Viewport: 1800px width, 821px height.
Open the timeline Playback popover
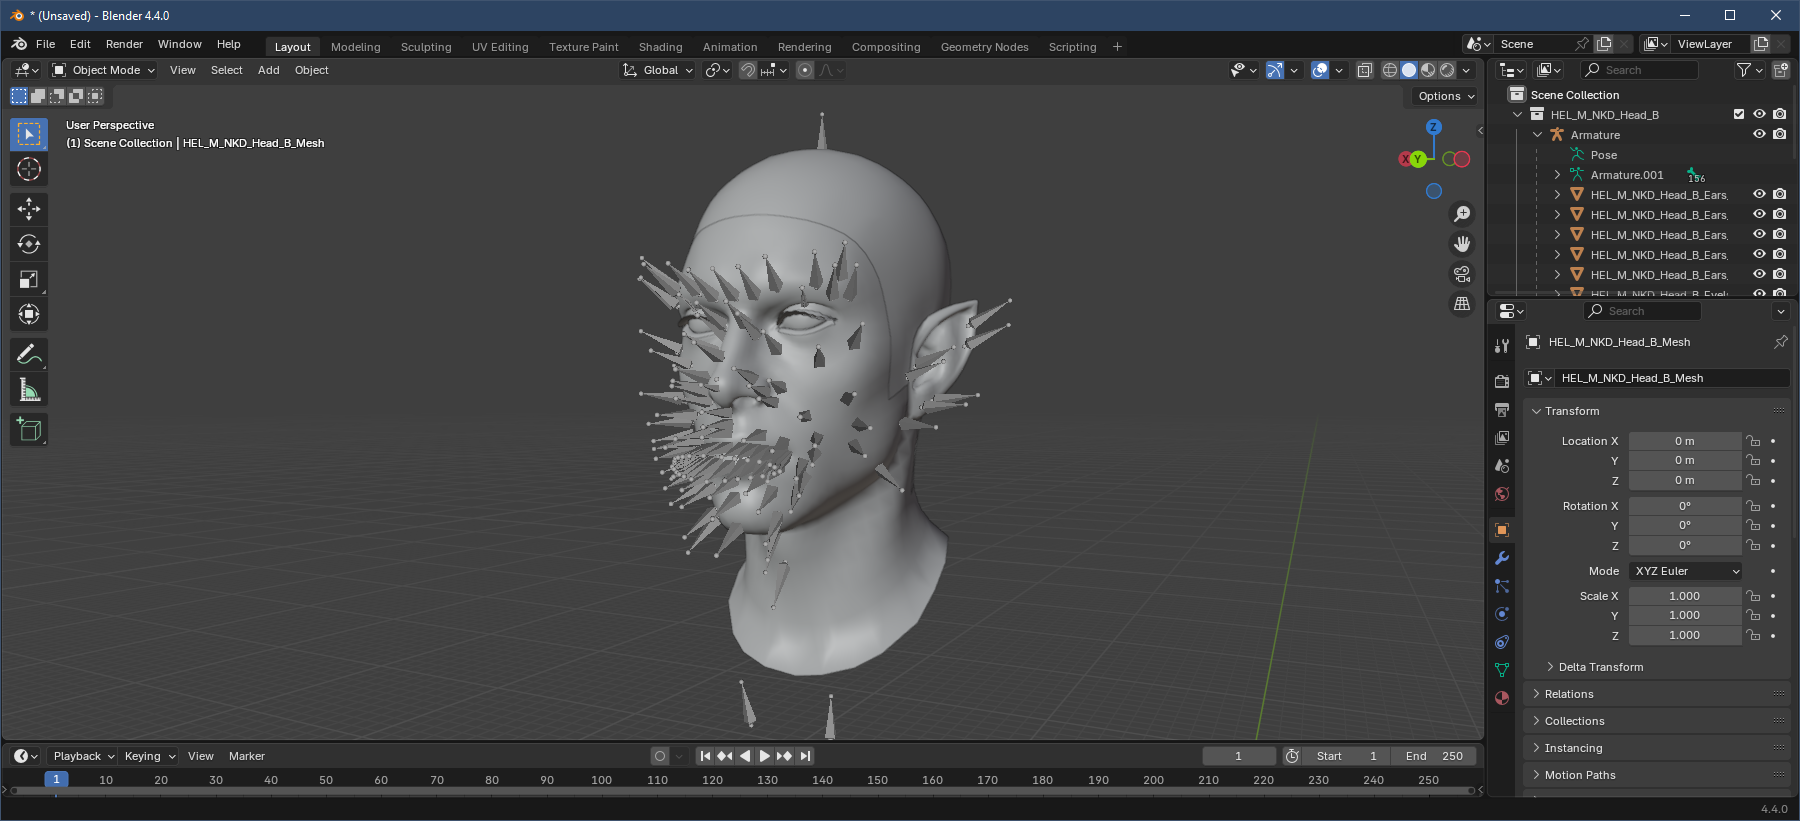point(84,756)
